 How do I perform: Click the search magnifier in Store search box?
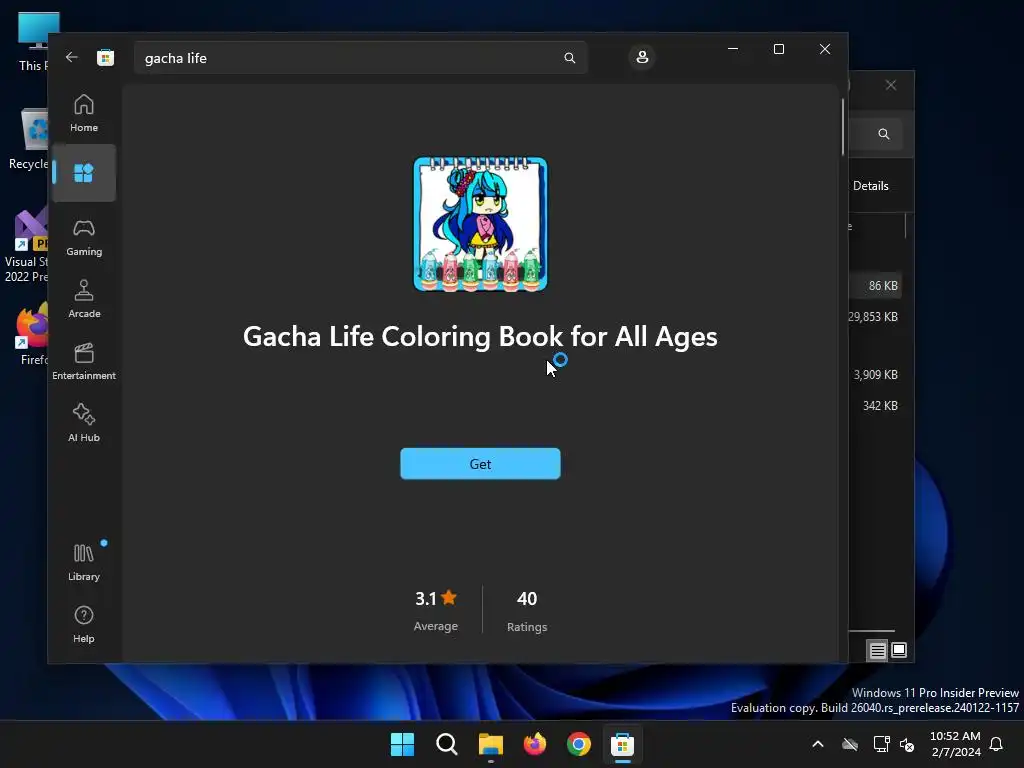(x=569, y=58)
